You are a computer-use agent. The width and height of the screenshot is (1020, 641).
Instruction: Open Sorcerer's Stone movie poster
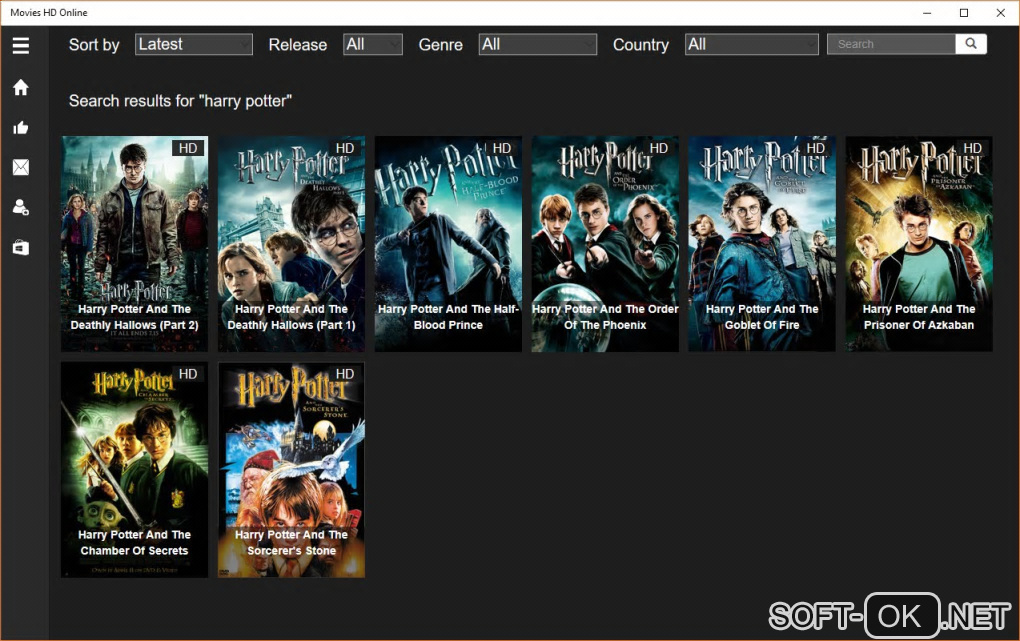click(x=291, y=470)
